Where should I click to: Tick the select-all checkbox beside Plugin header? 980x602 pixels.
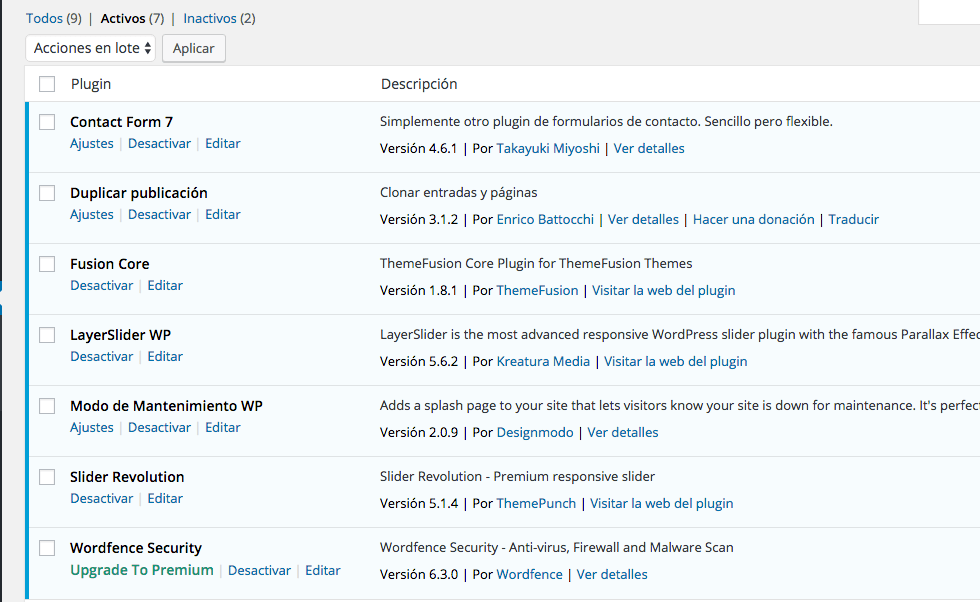click(47, 84)
